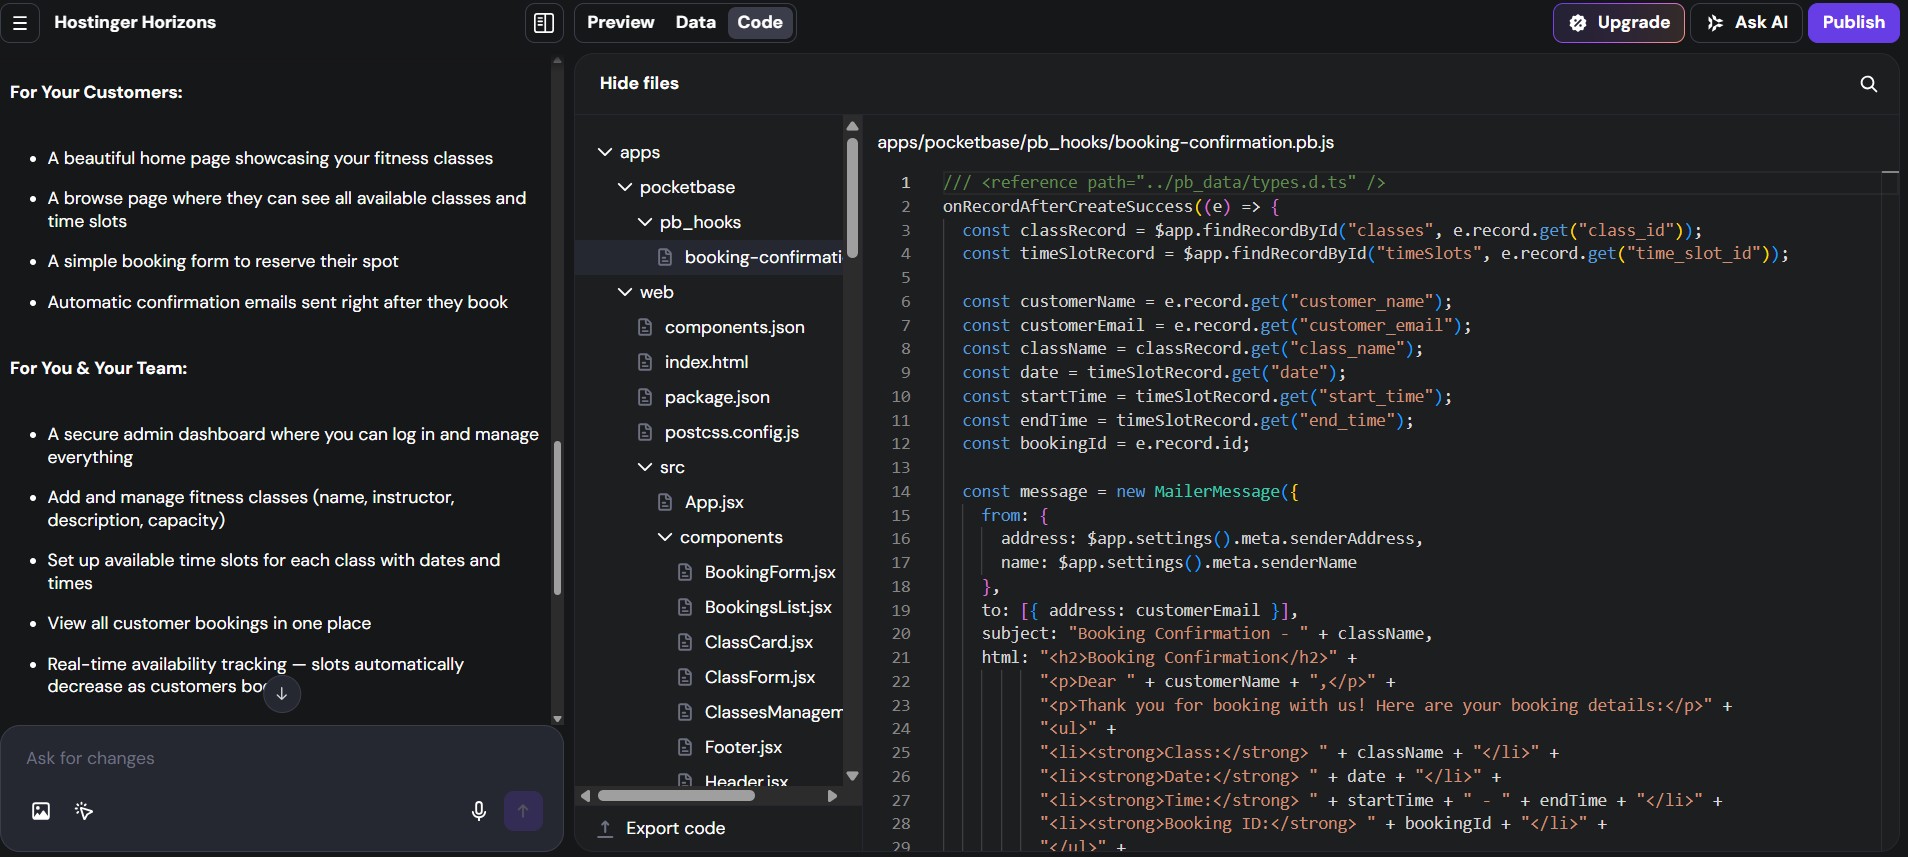1908x857 pixels.
Task: Select the Code tab
Action: pos(760,22)
